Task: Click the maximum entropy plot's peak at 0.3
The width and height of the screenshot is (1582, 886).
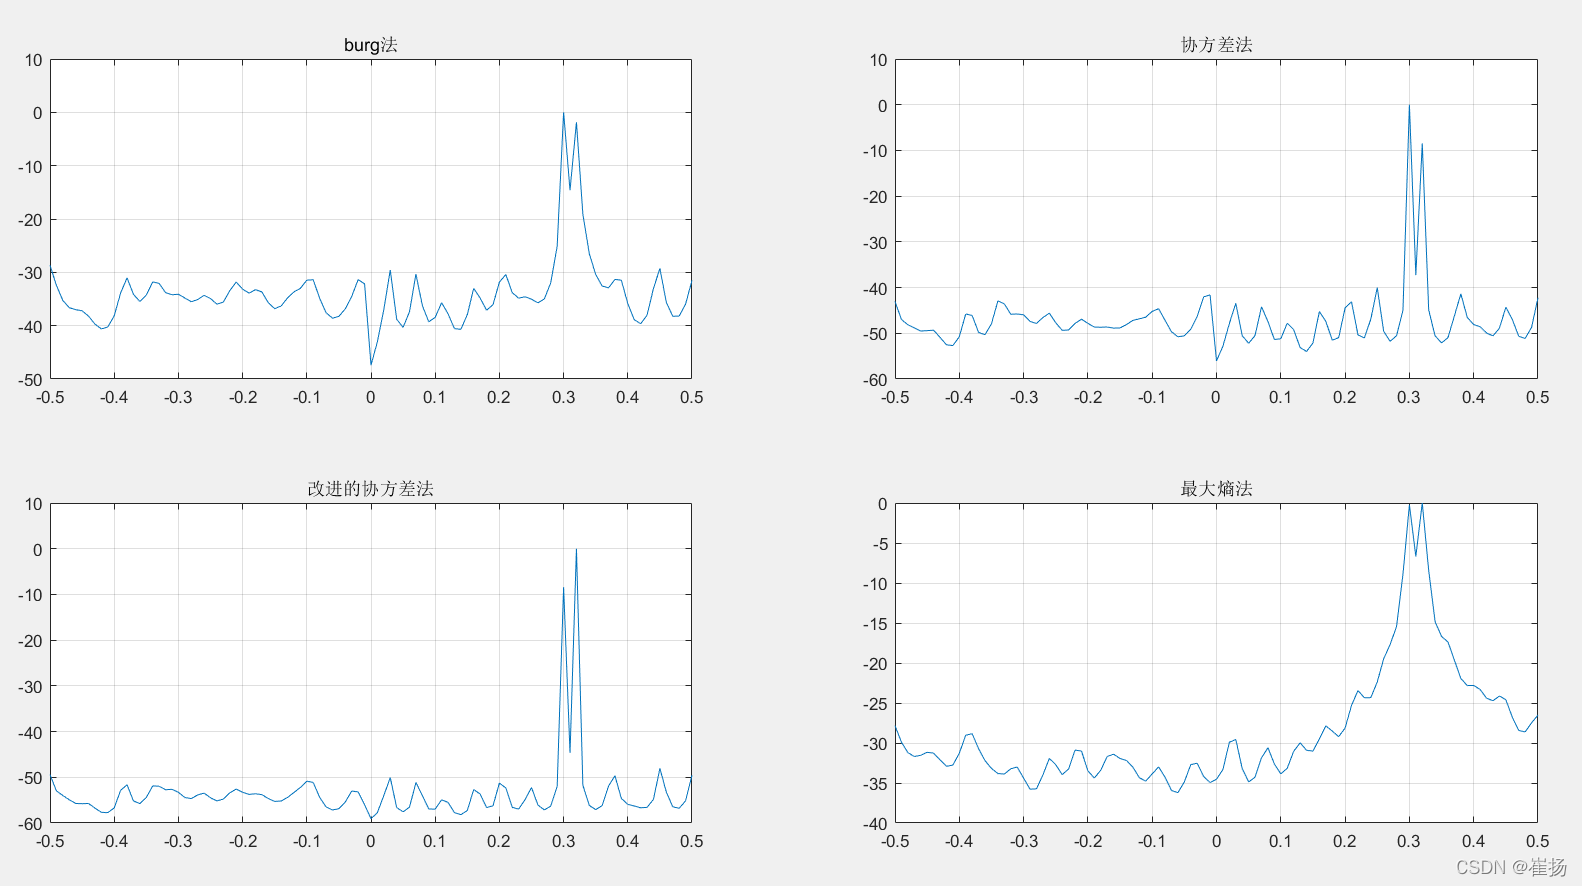Action: coord(1409,504)
